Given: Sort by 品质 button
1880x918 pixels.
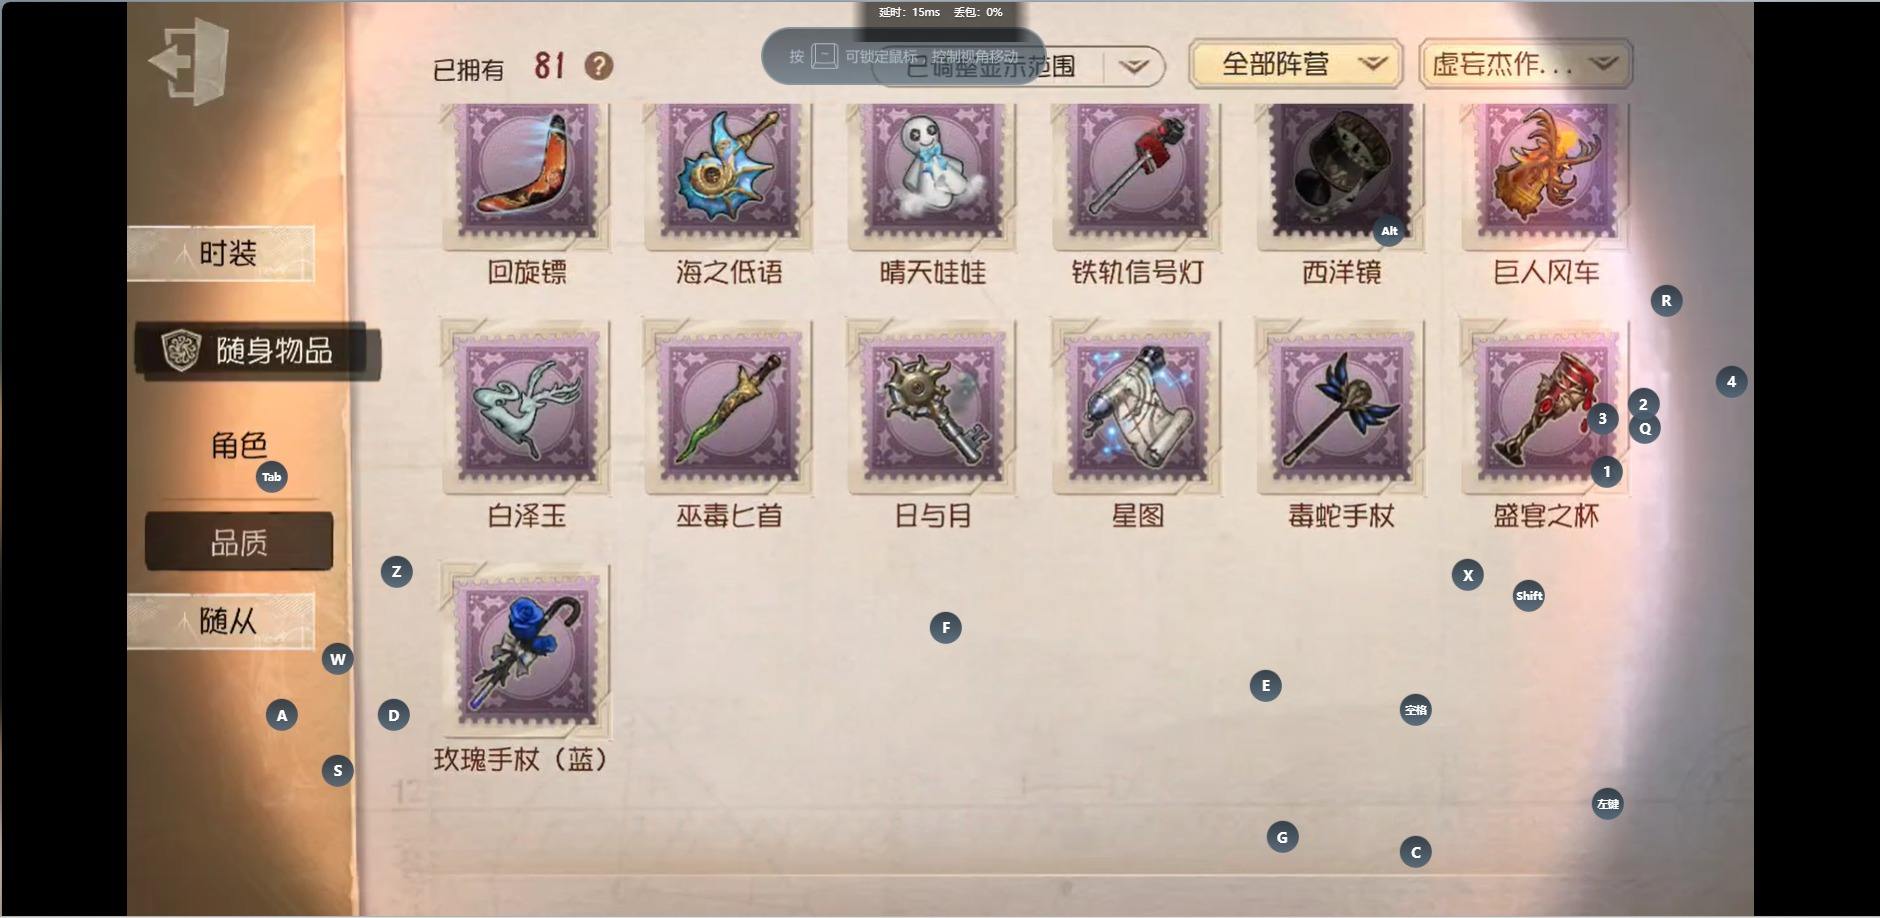Looking at the screenshot, I should pyautogui.click(x=239, y=542).
